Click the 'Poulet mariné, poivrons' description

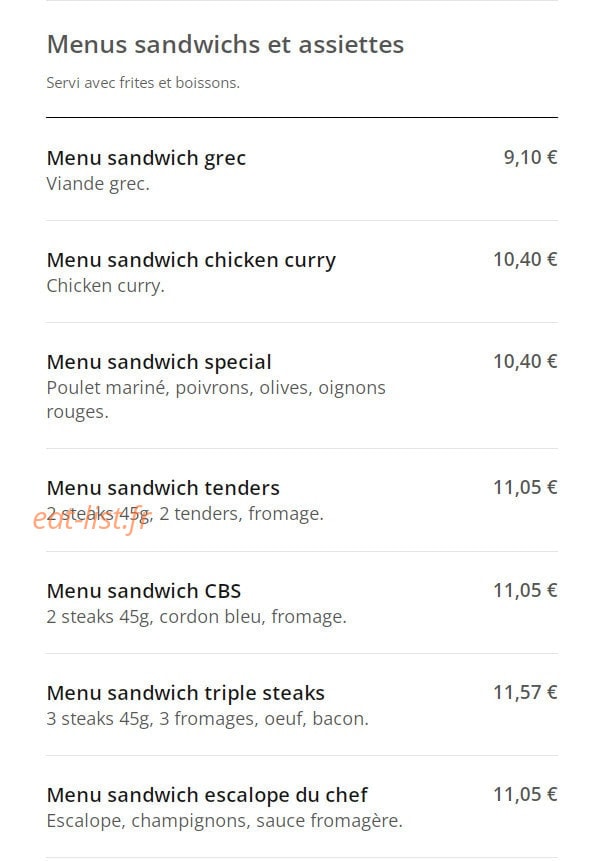[x=216, y=400]
